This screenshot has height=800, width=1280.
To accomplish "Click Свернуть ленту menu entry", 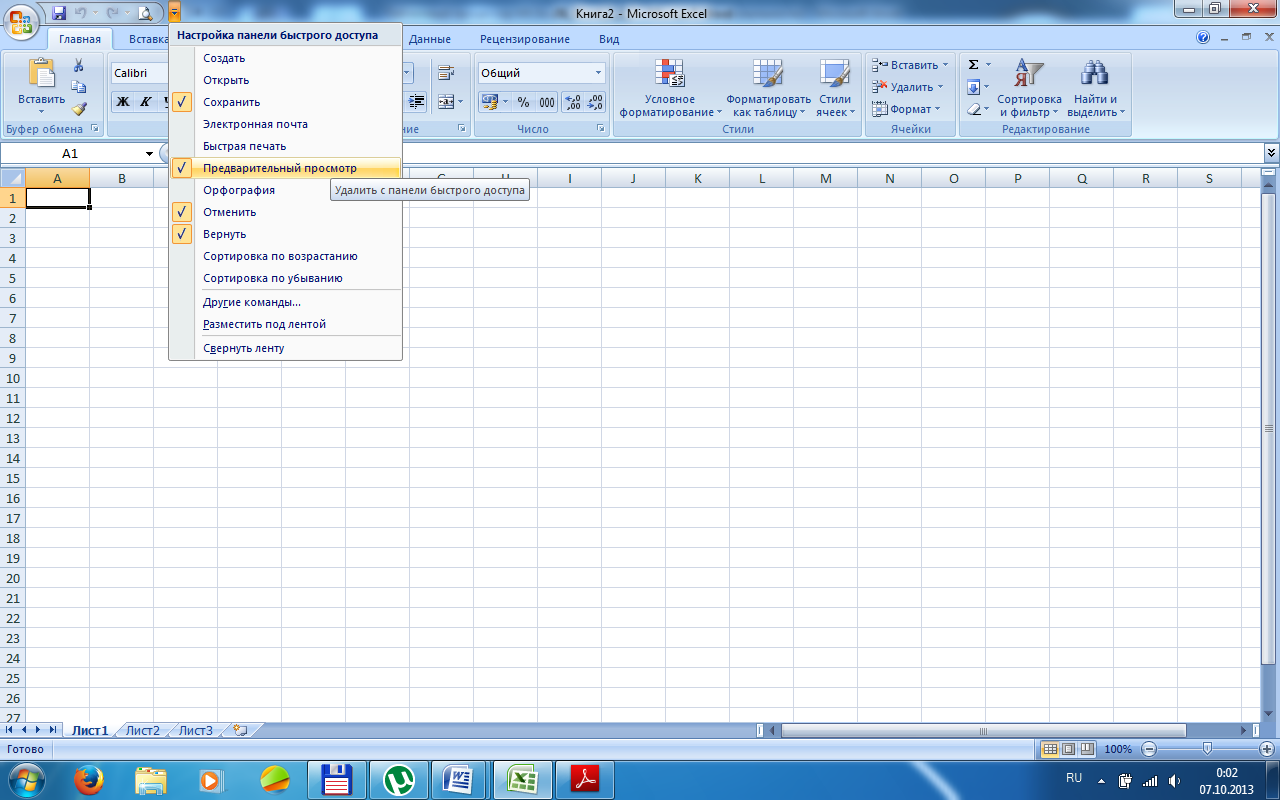I will point(285,348).
